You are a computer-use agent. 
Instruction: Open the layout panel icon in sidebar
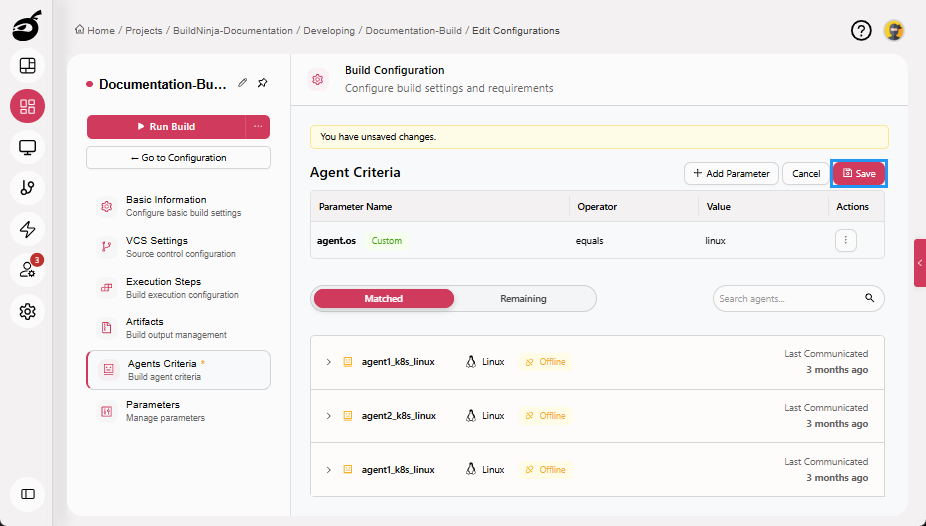point(27,65)
